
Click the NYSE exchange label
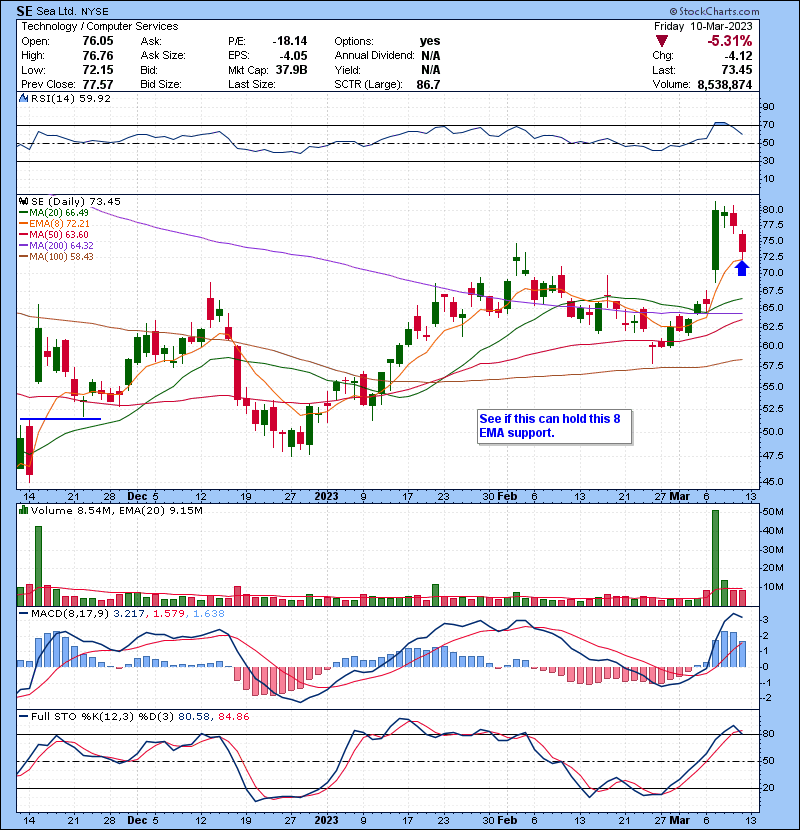click(95, 12)
